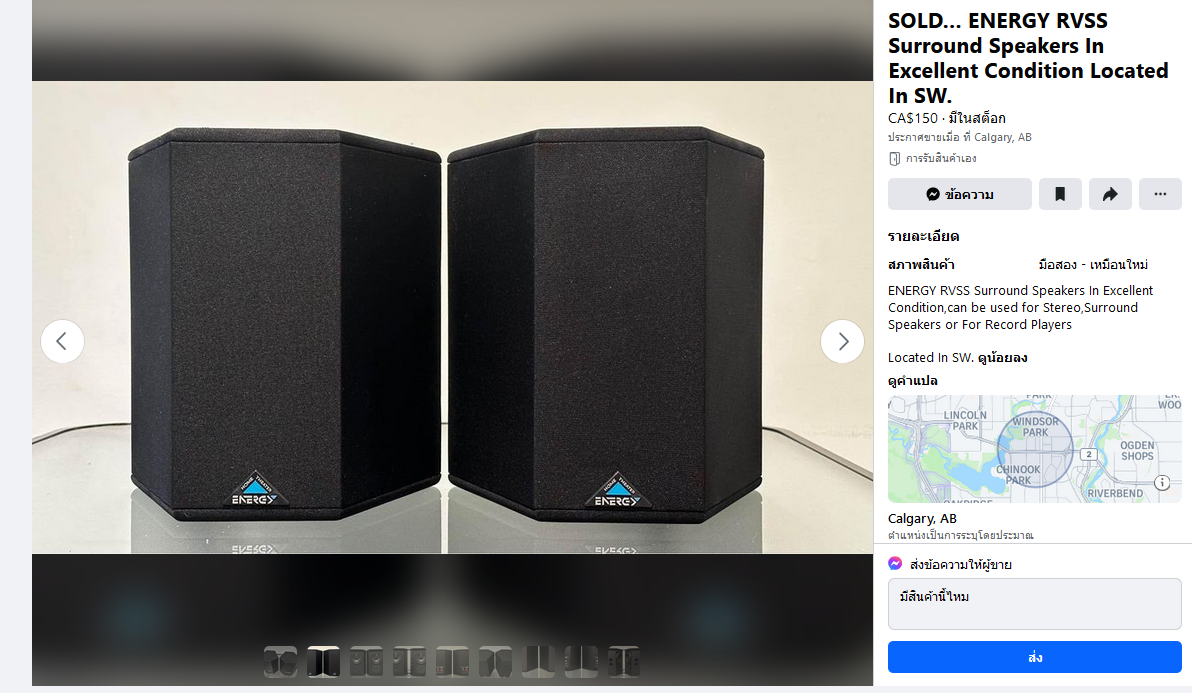Share the listing via the arrow icon
The image size is (1192, 693).
1110,195
